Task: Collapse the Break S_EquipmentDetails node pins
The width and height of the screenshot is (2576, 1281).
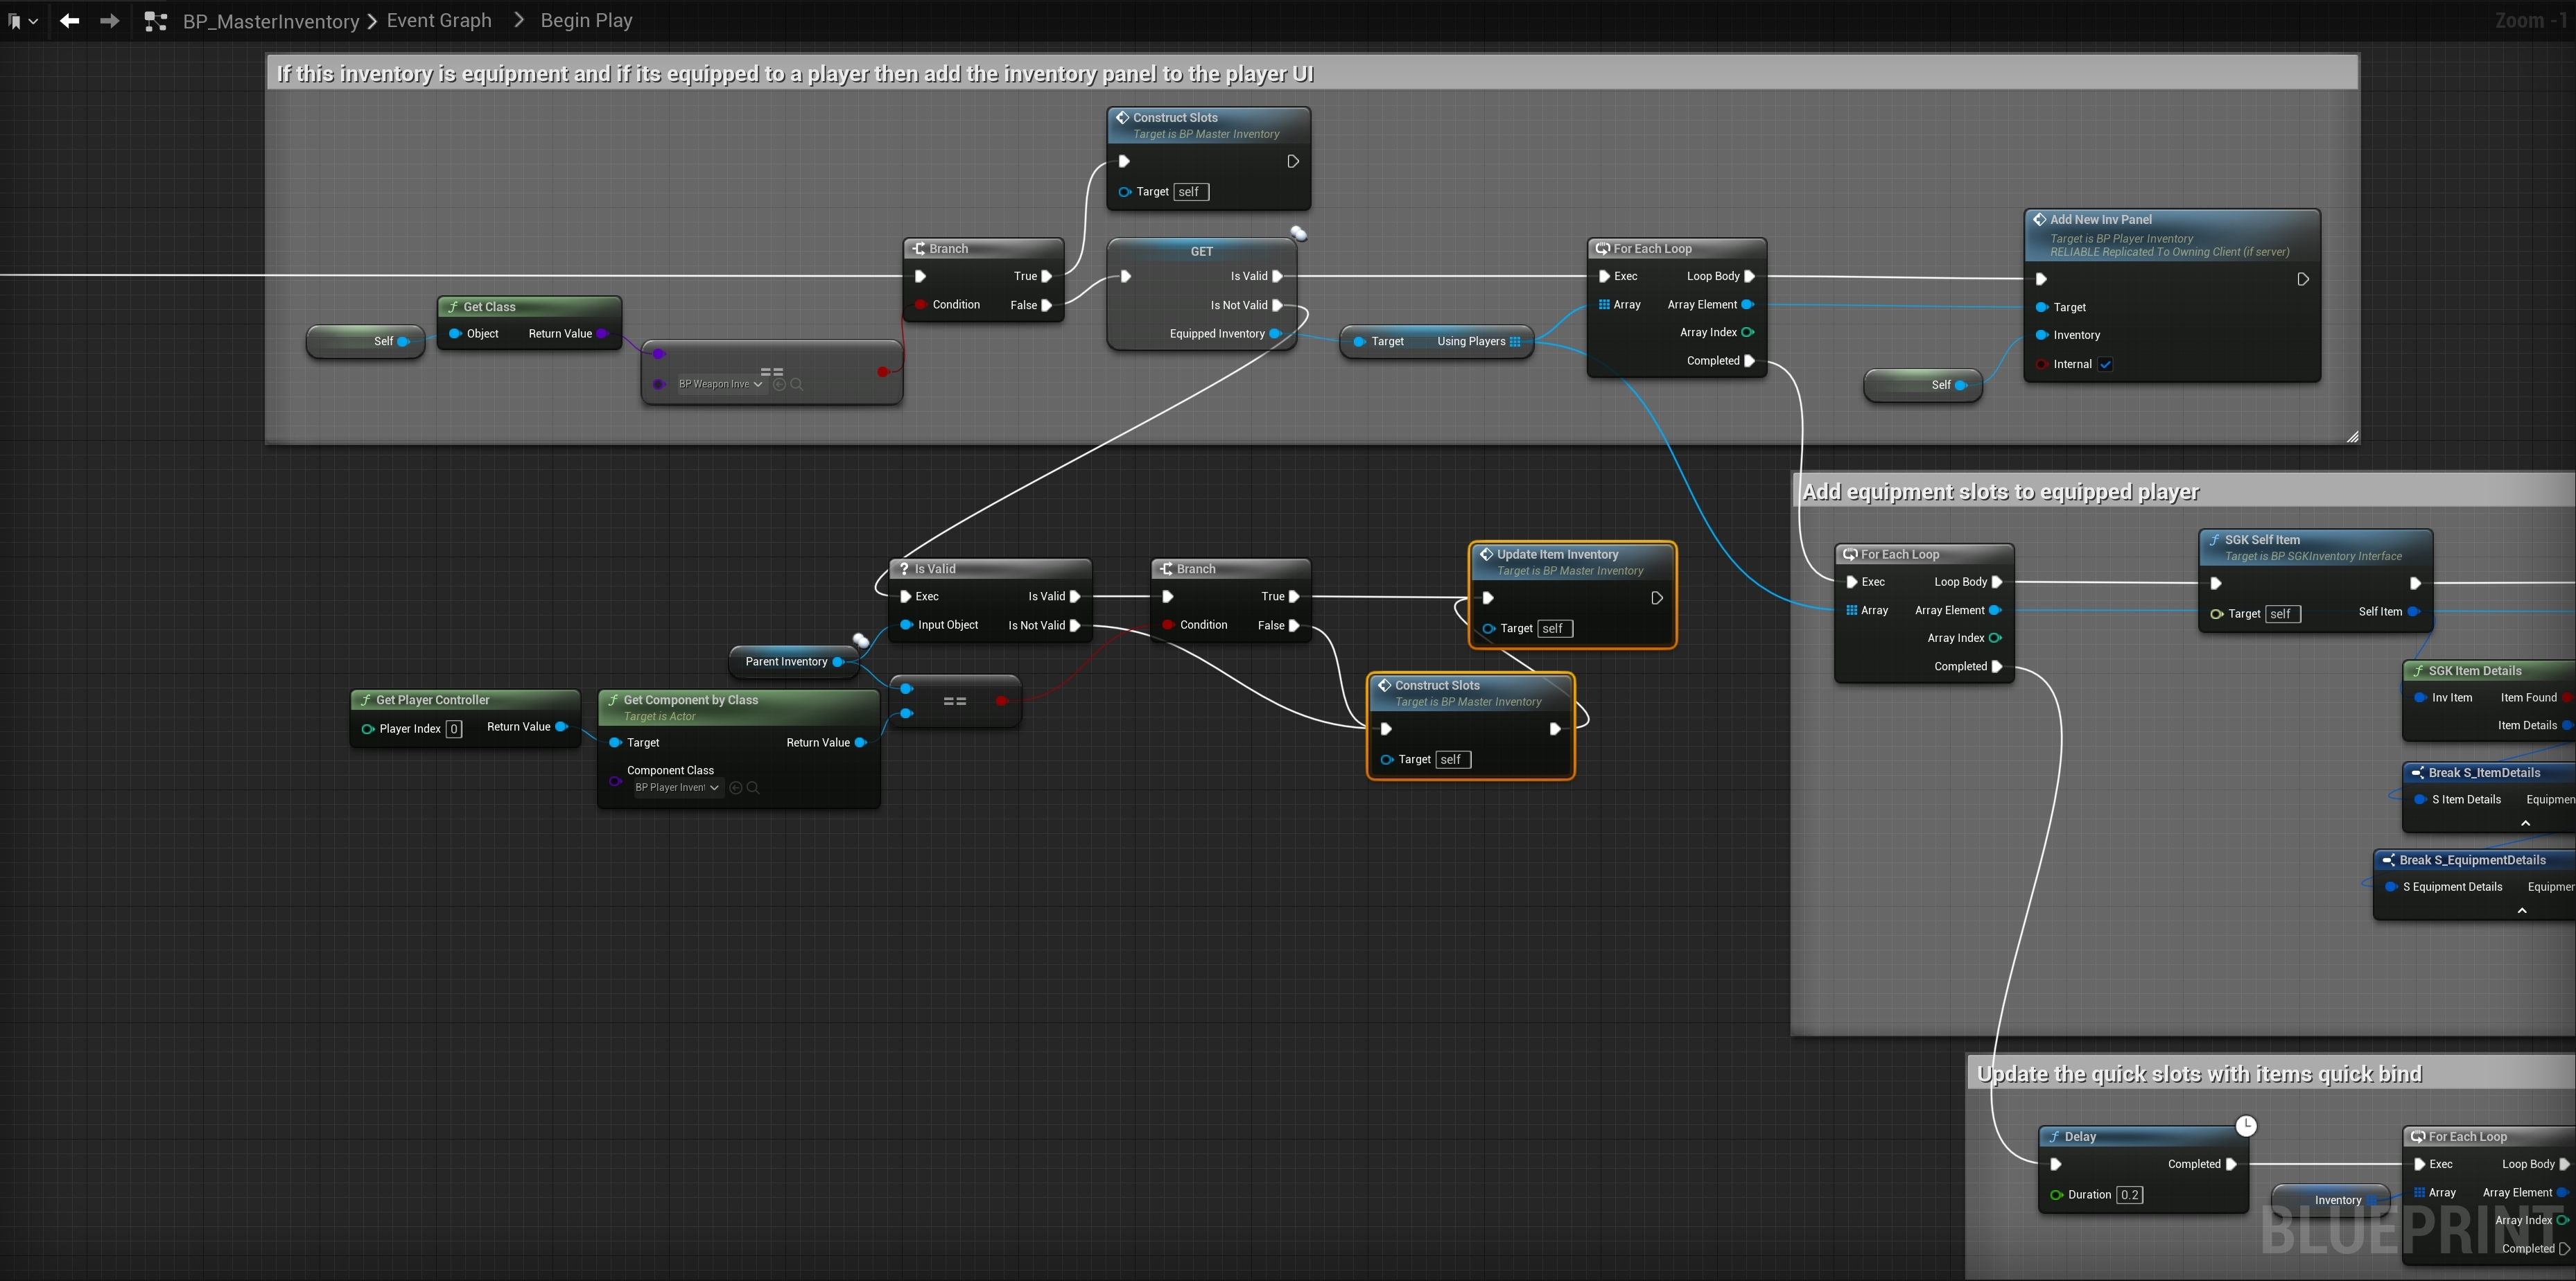Action: [2521, 911]
